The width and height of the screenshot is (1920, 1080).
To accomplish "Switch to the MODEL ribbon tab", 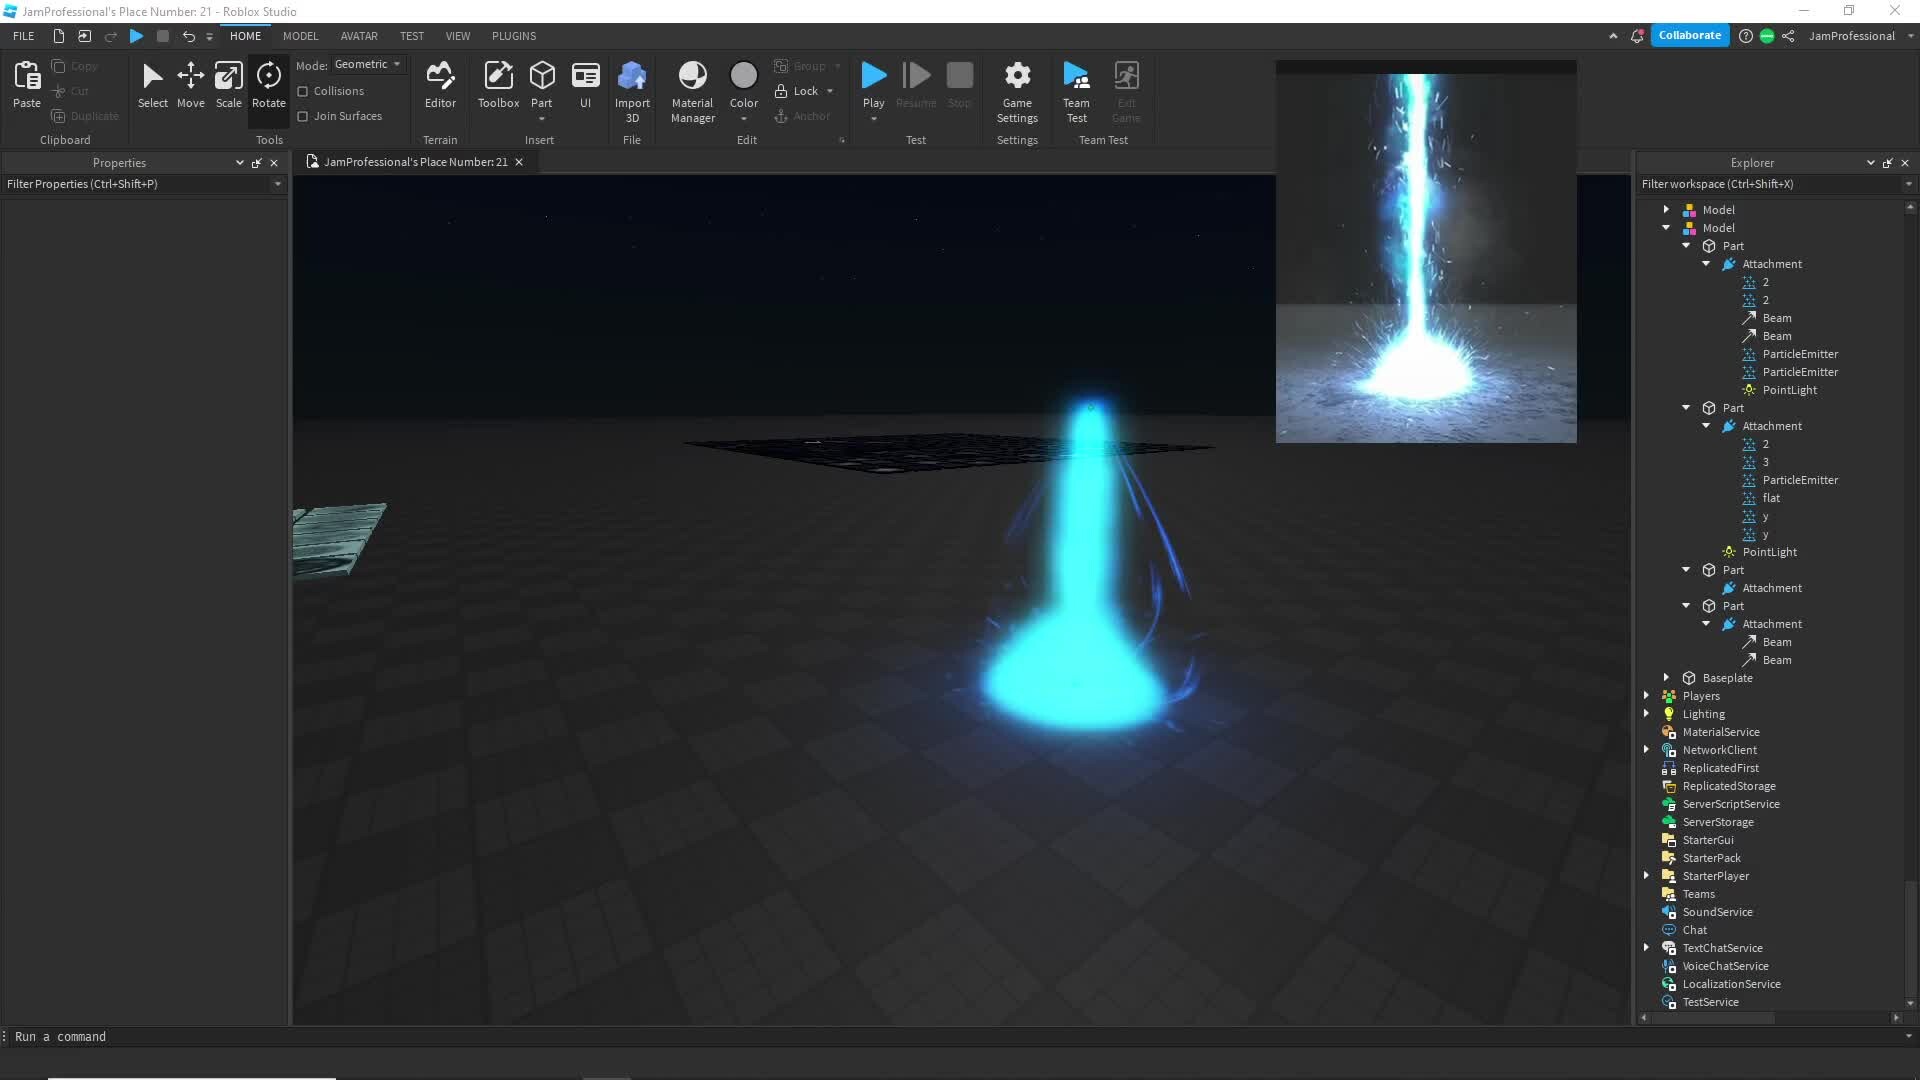I will pyautogui.click(x=300, y=36).
